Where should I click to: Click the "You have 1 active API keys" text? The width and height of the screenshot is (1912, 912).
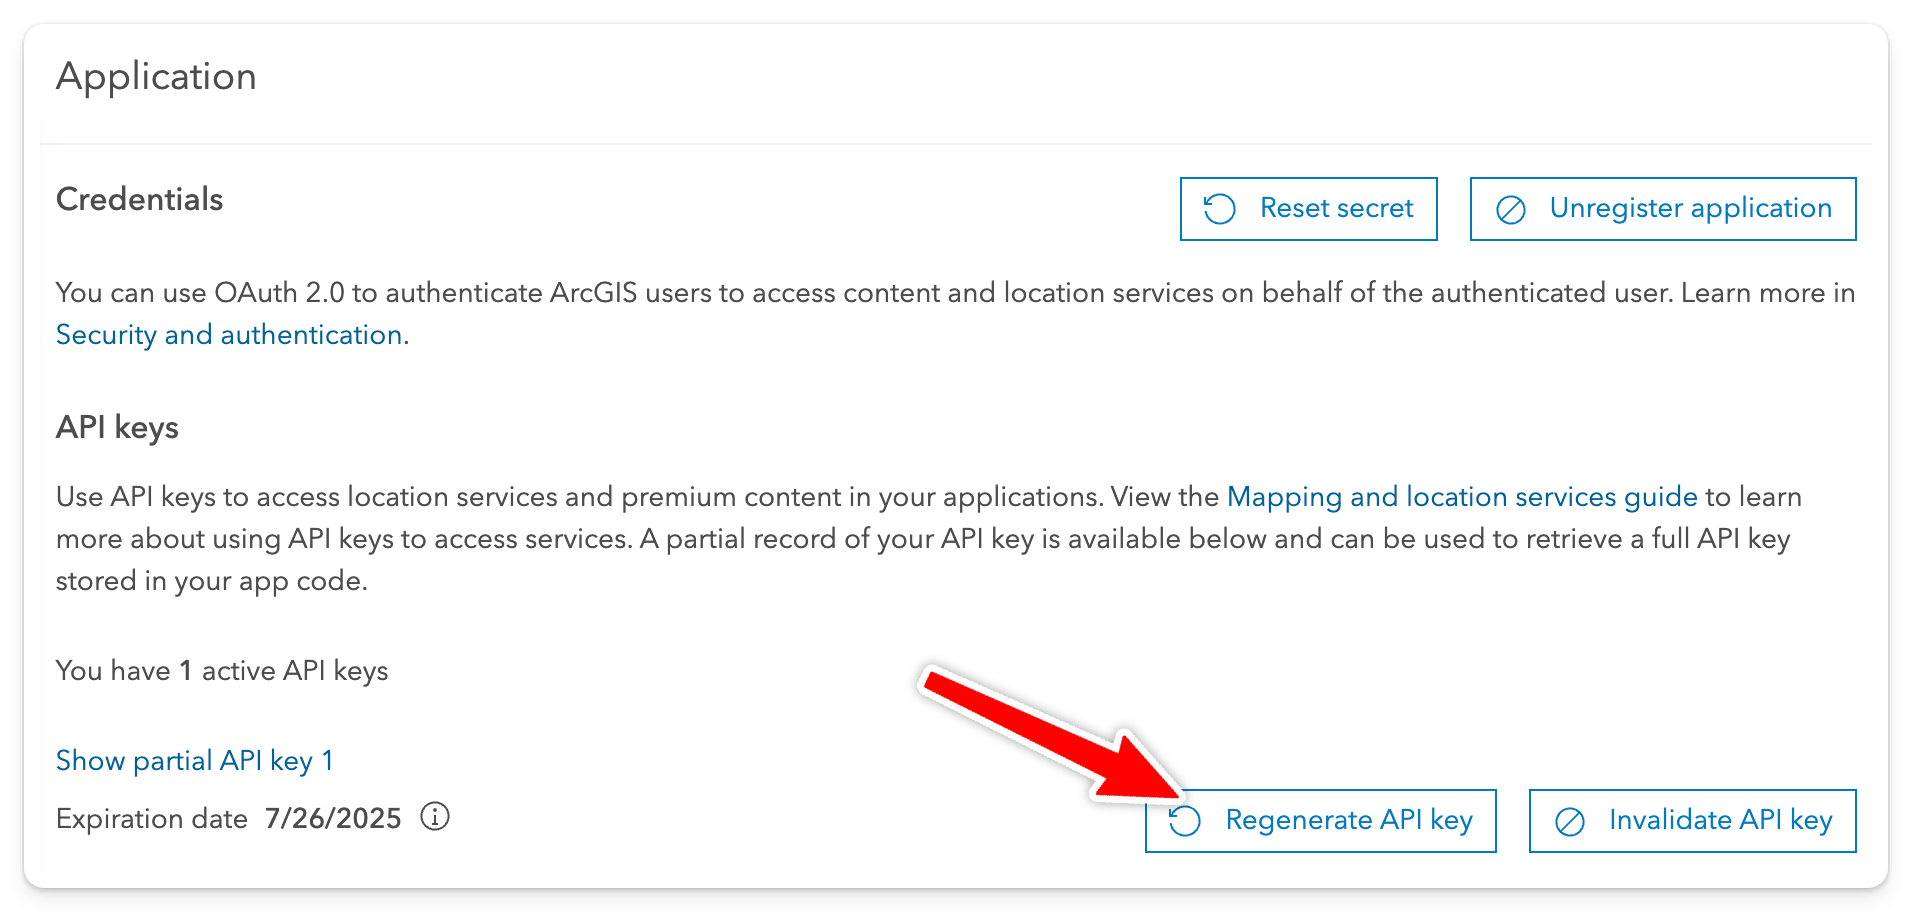pos(222,671)
